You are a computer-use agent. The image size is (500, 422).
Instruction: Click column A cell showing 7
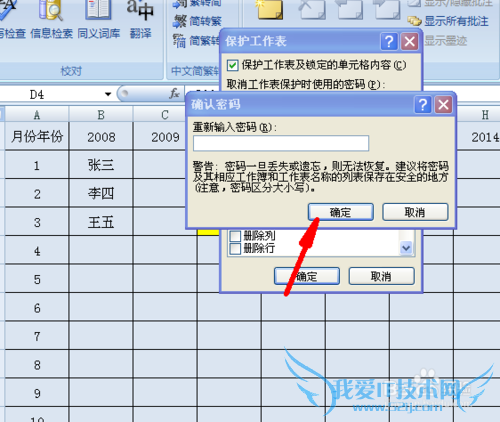pyautogui.click(x=37, y=336)
